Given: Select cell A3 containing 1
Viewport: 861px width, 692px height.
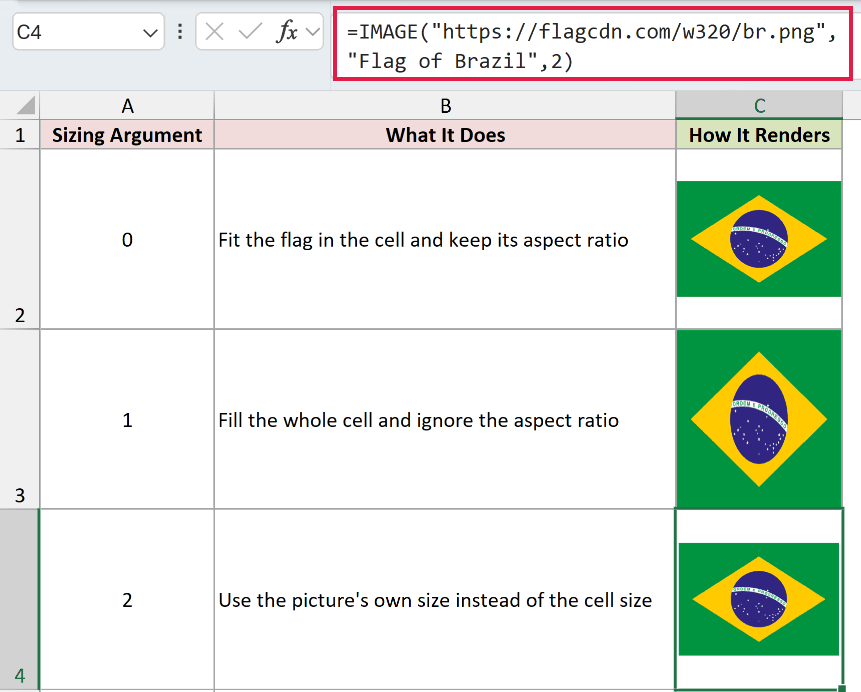Looking at the screenshot, I should [127, 419].
